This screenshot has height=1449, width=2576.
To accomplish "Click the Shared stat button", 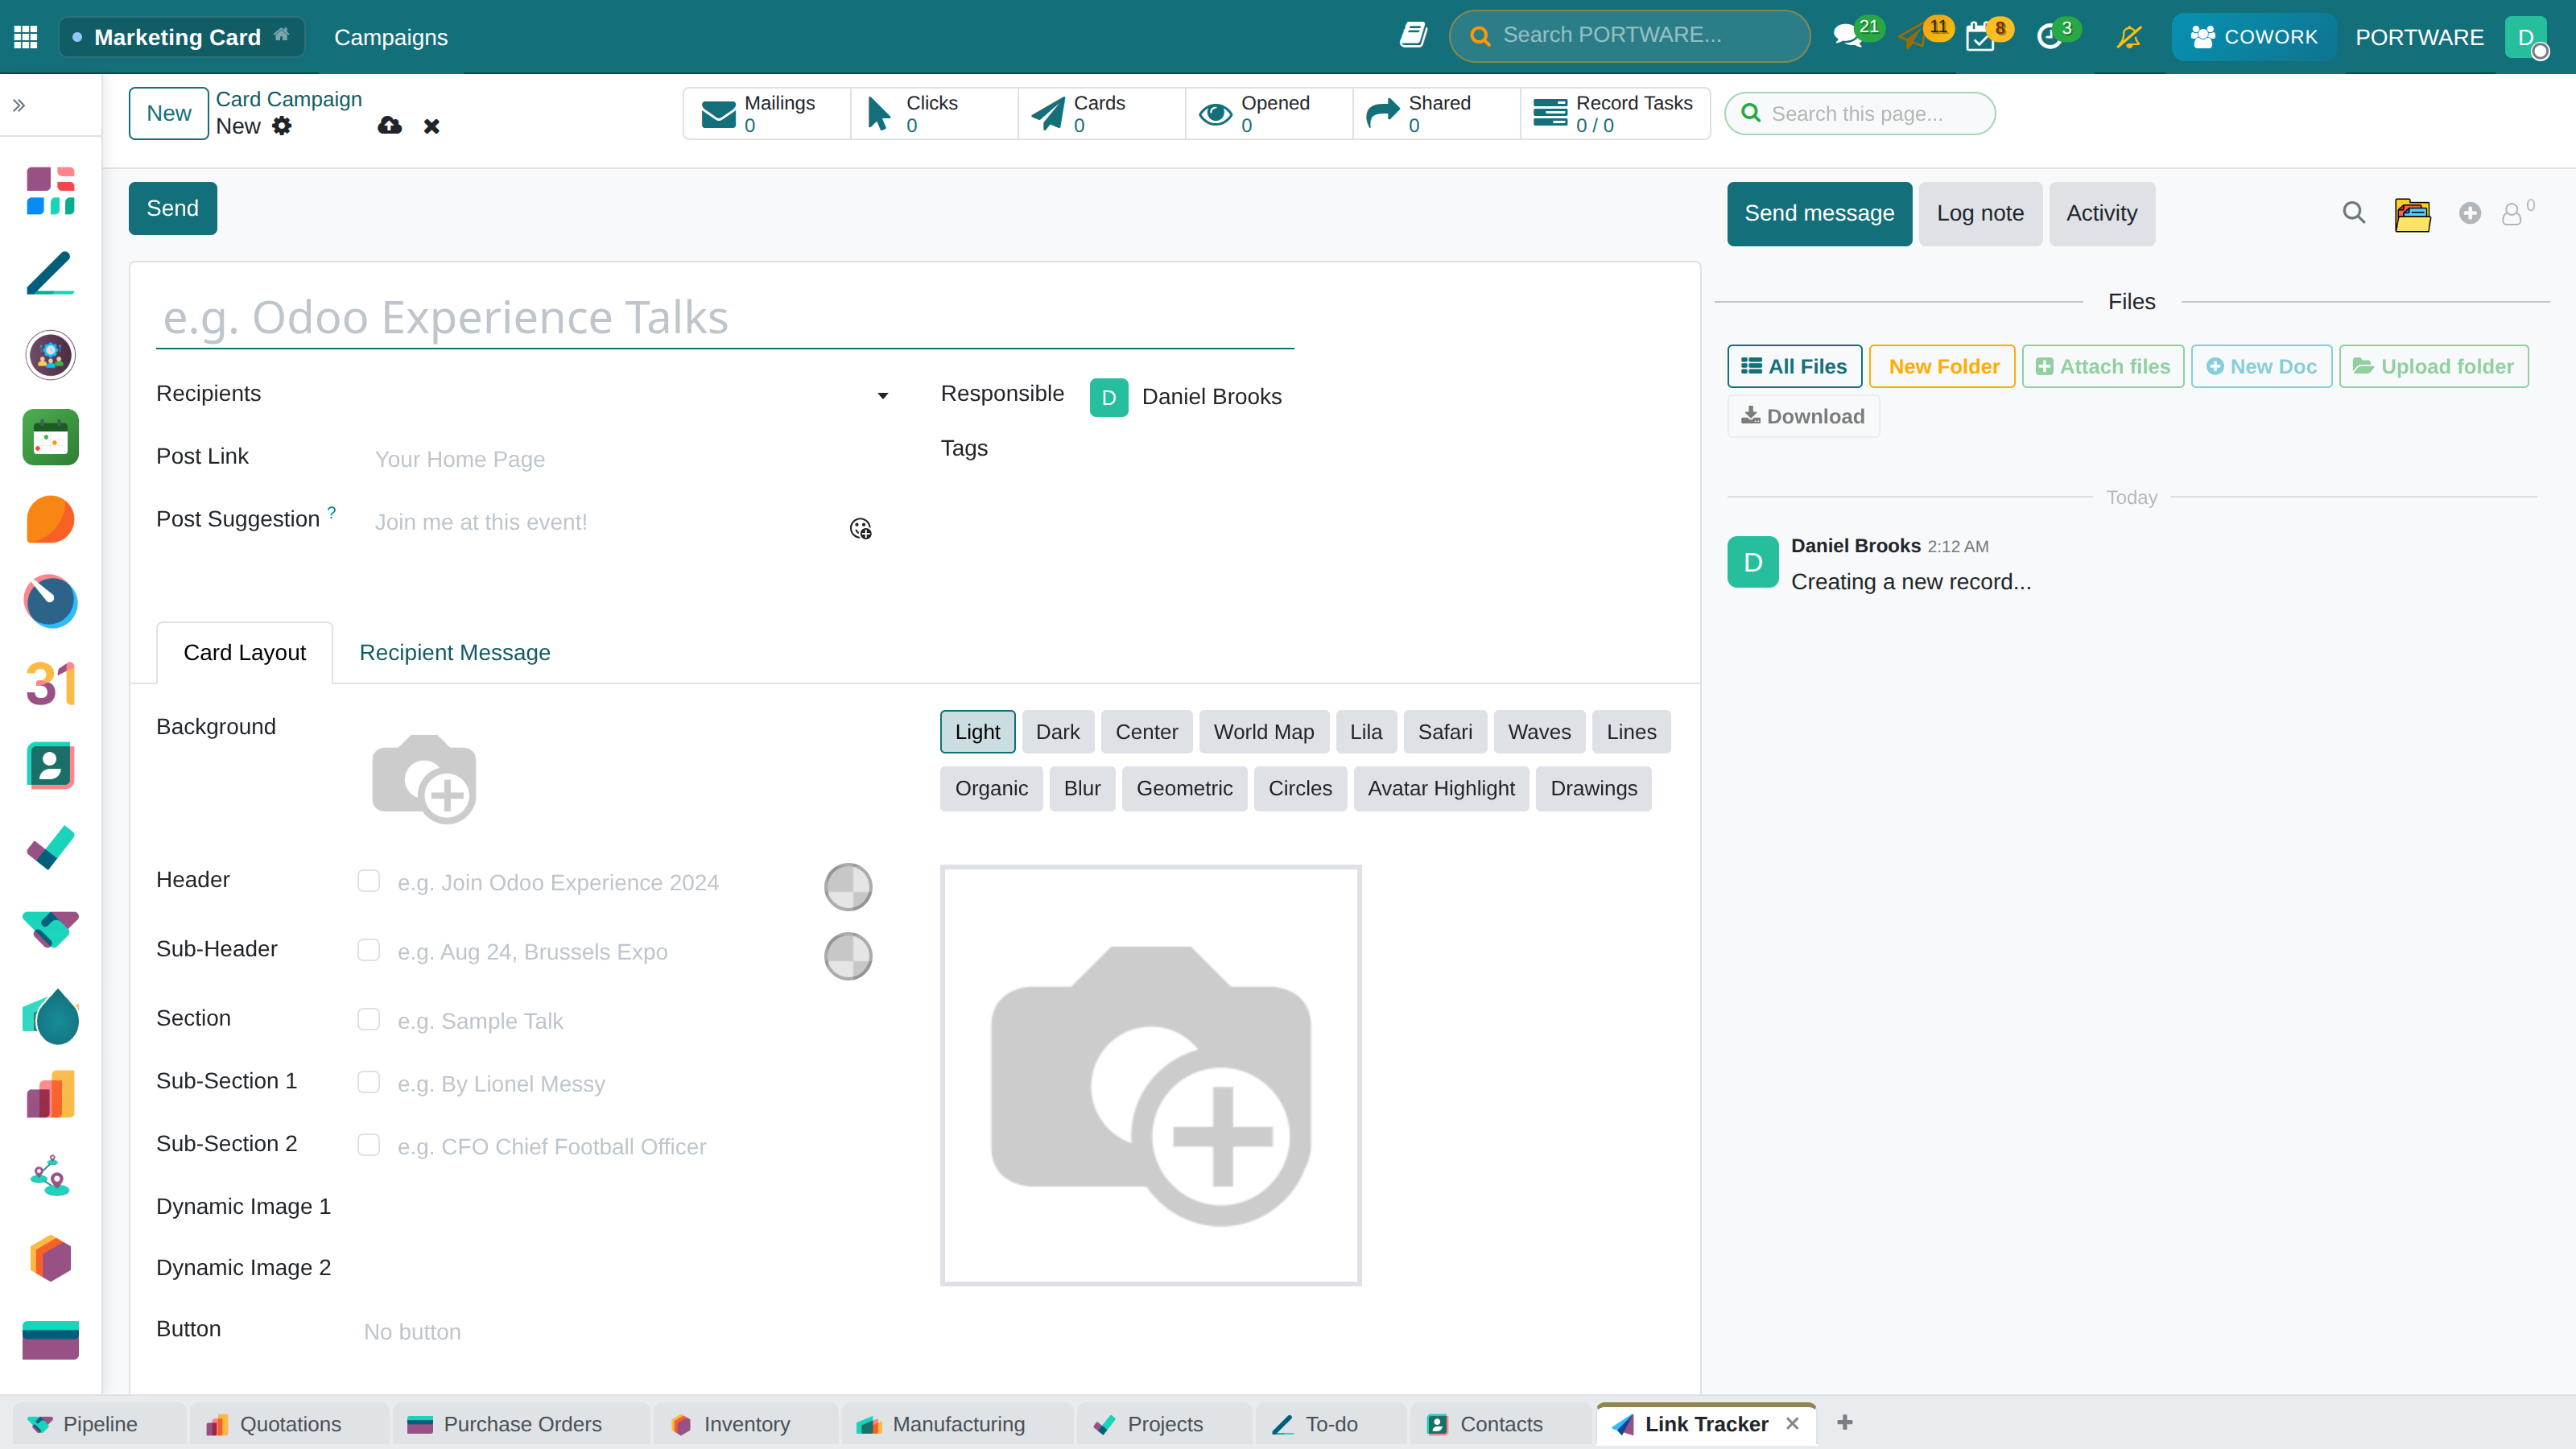I will (x=1437, y=114).
